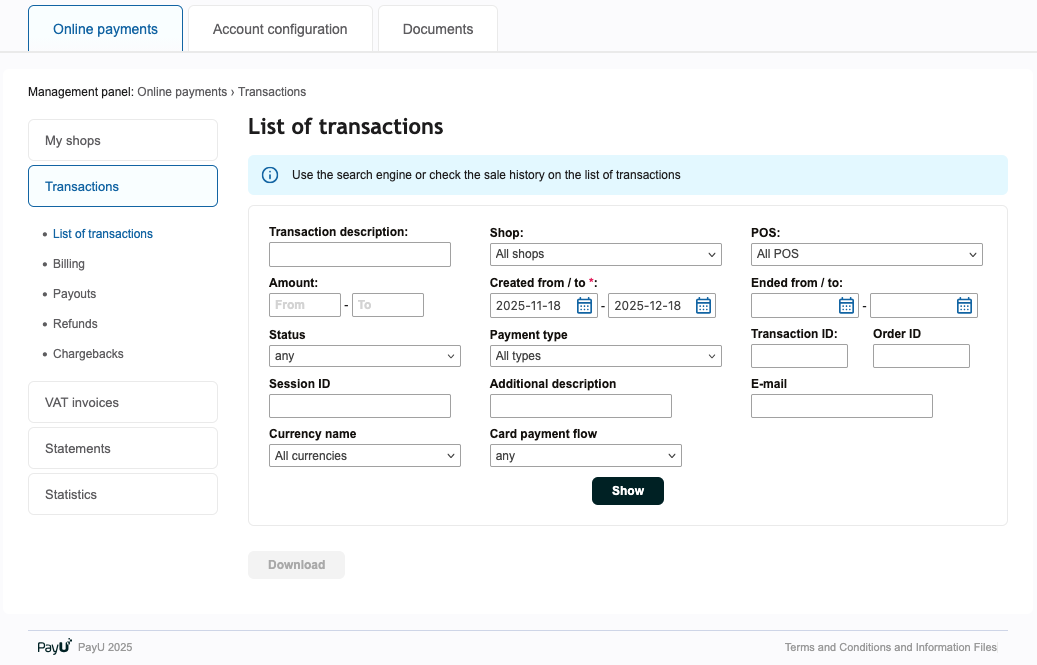Open the Documents tab

(438, 29)
